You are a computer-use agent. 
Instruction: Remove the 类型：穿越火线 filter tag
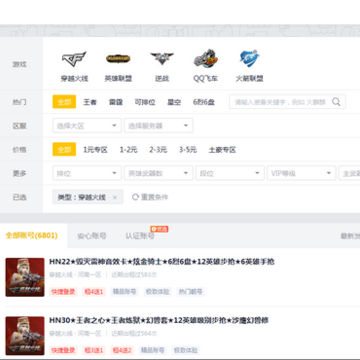(x=115, y=197)
